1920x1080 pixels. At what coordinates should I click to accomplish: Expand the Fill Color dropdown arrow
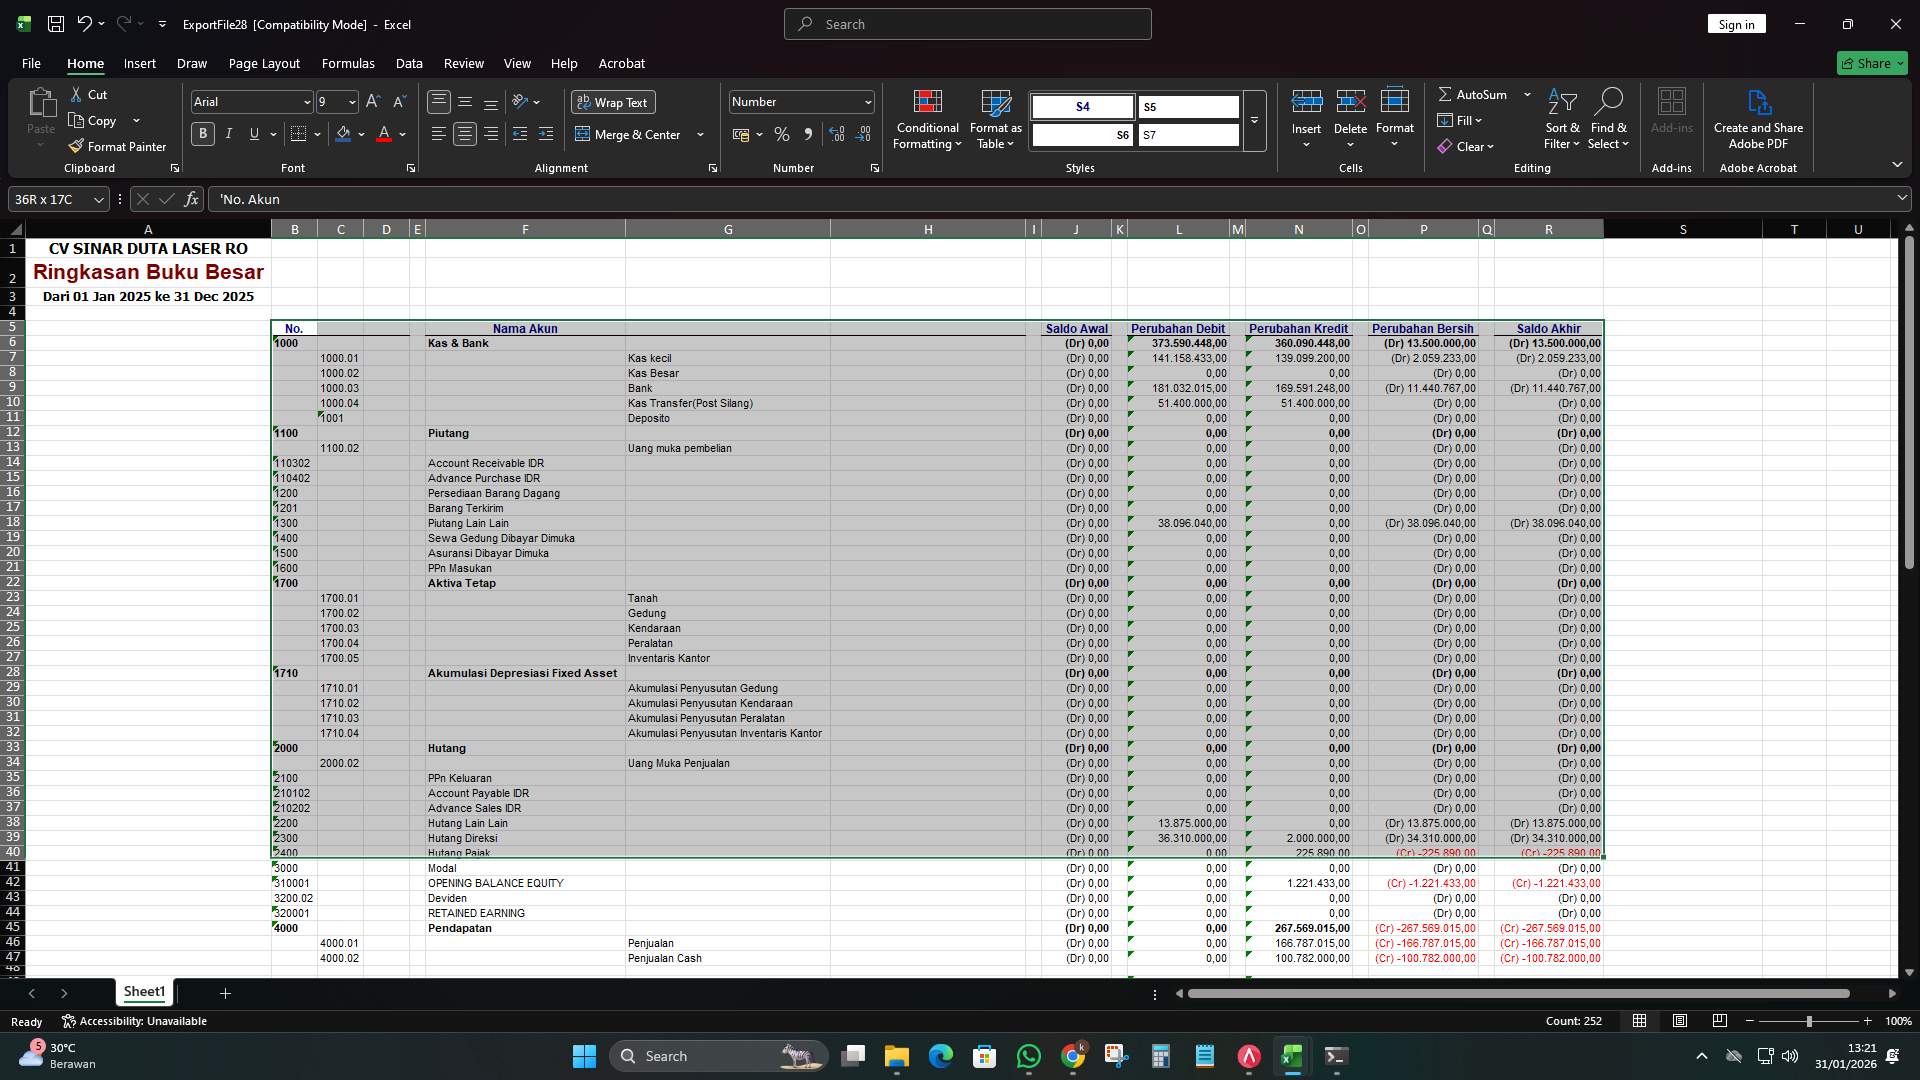(x=362, y=134)
